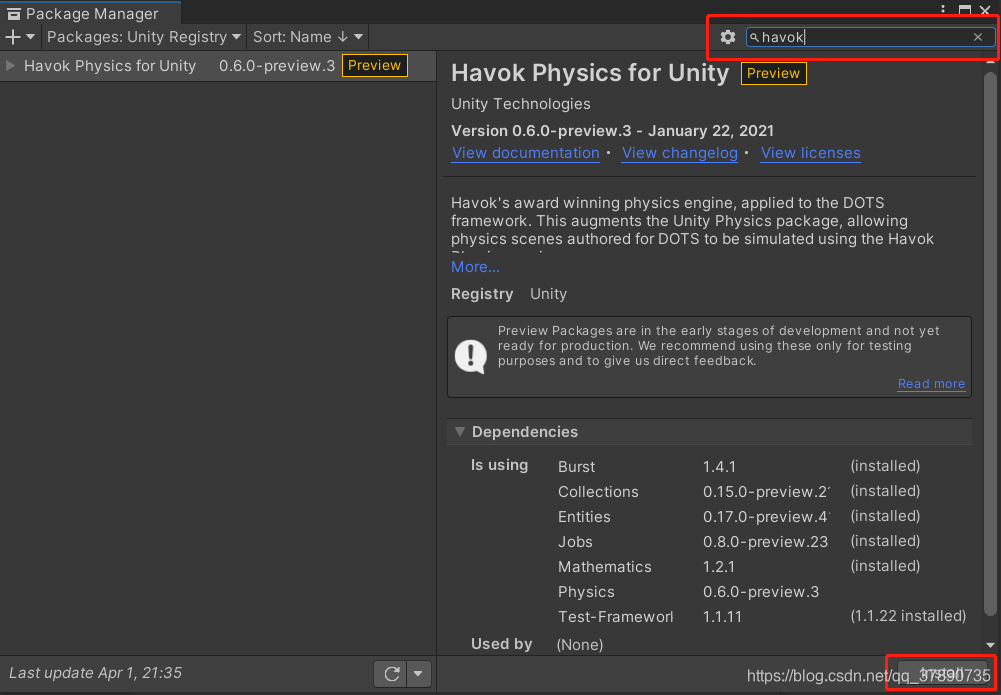Open the refresh options dropdown arrow
1001x695 pixels.
(x=419, y=673)
